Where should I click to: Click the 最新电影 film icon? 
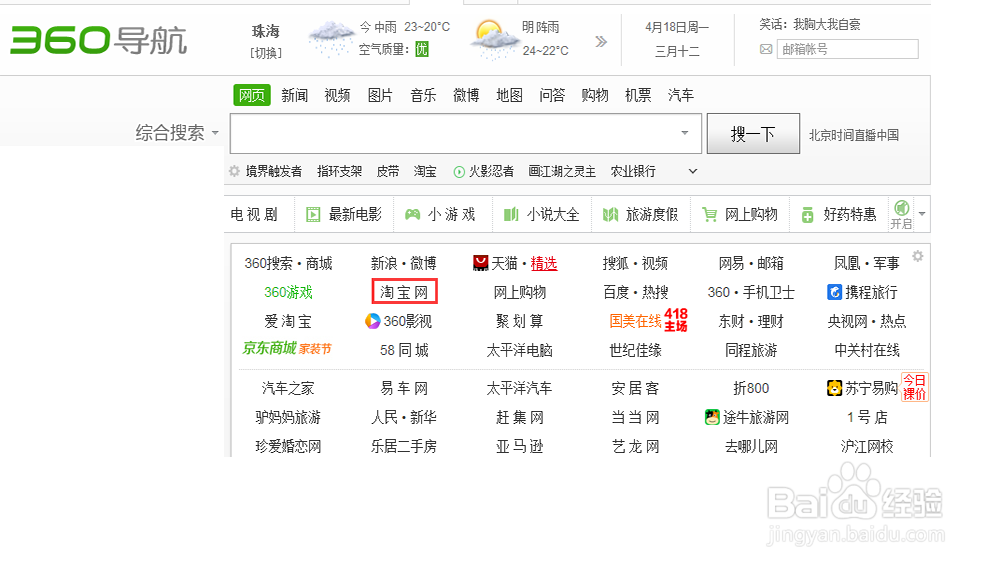pyautogui.click(x=312, y=214)
